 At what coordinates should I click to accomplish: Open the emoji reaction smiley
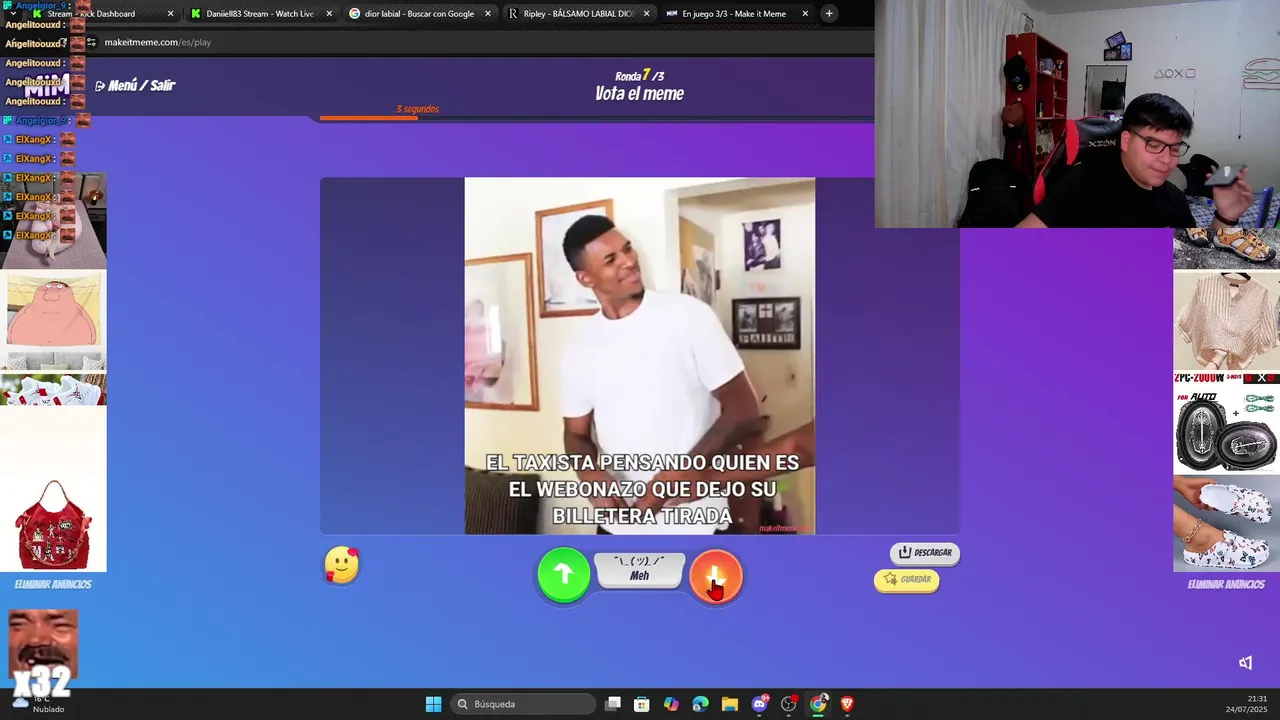pyautogui.click(x=342, y=565)
